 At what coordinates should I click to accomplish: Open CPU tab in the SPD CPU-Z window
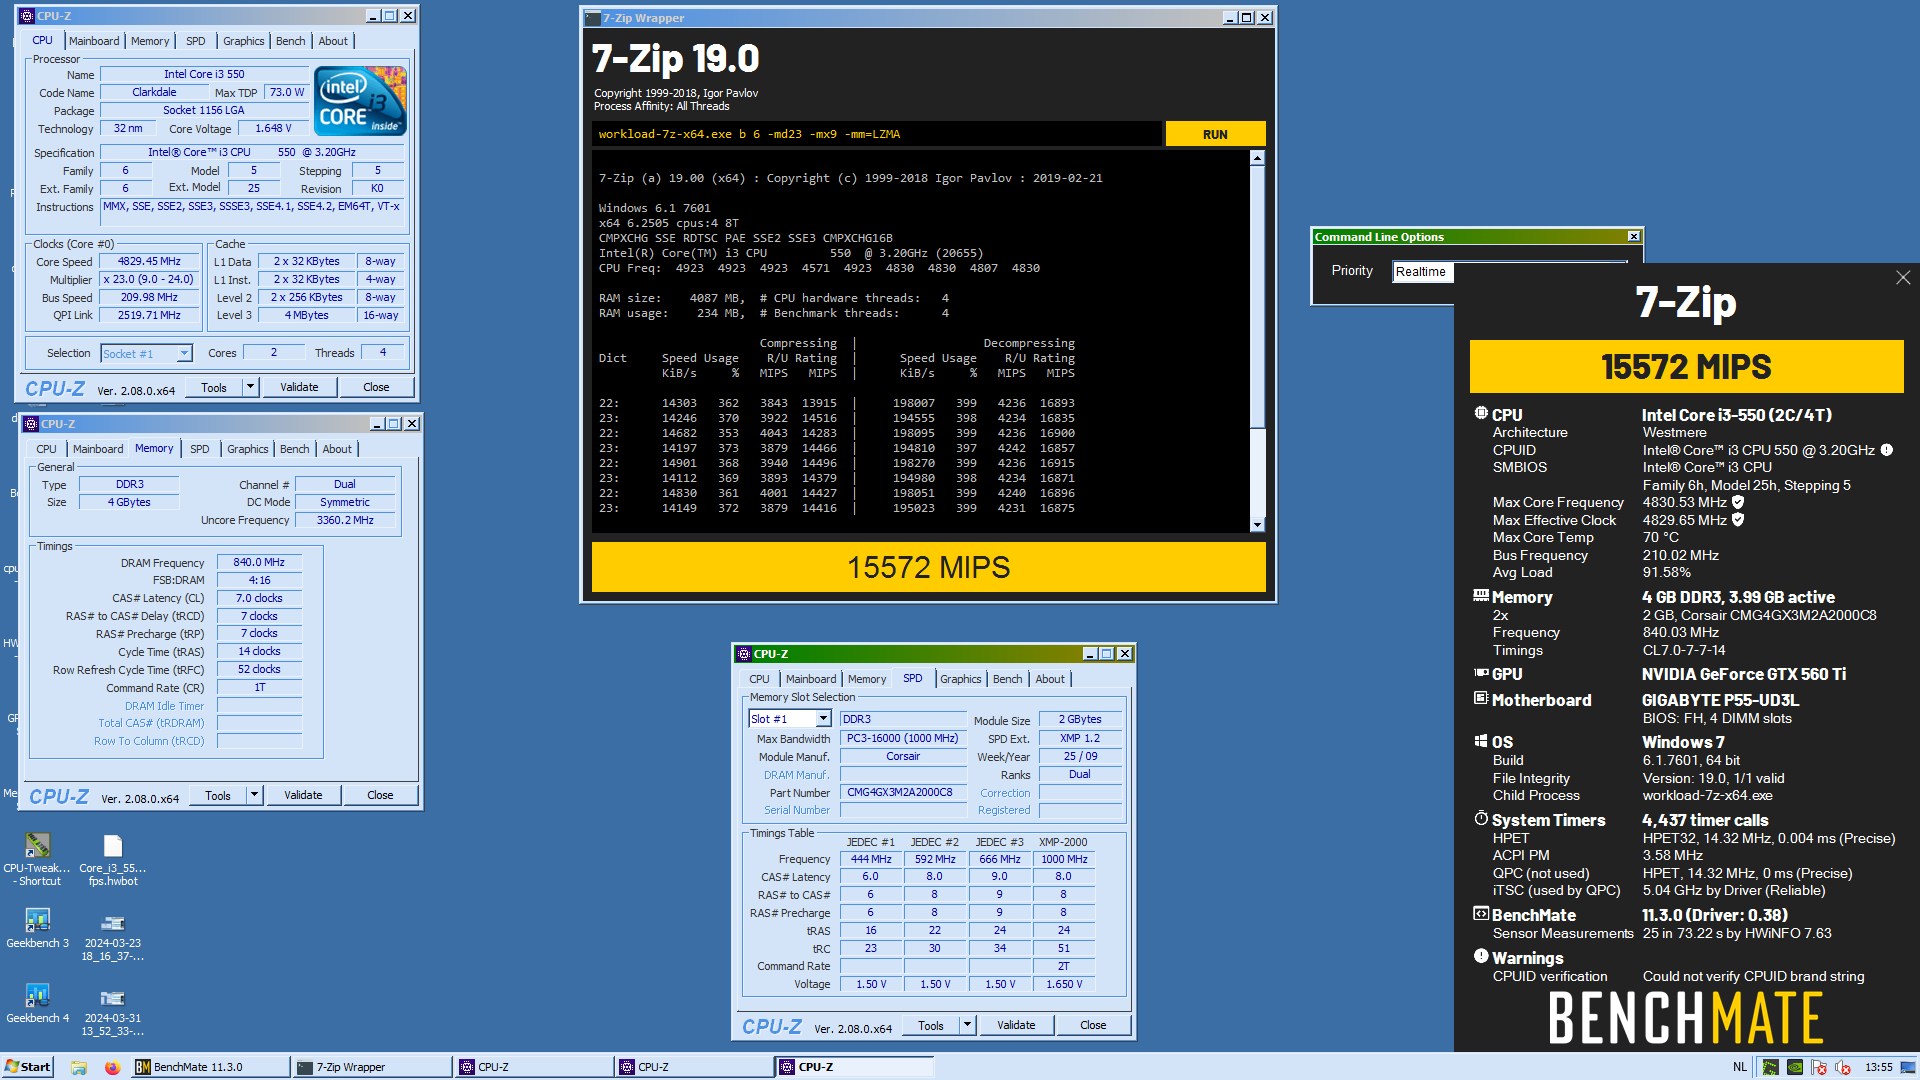tap(760, 679)
